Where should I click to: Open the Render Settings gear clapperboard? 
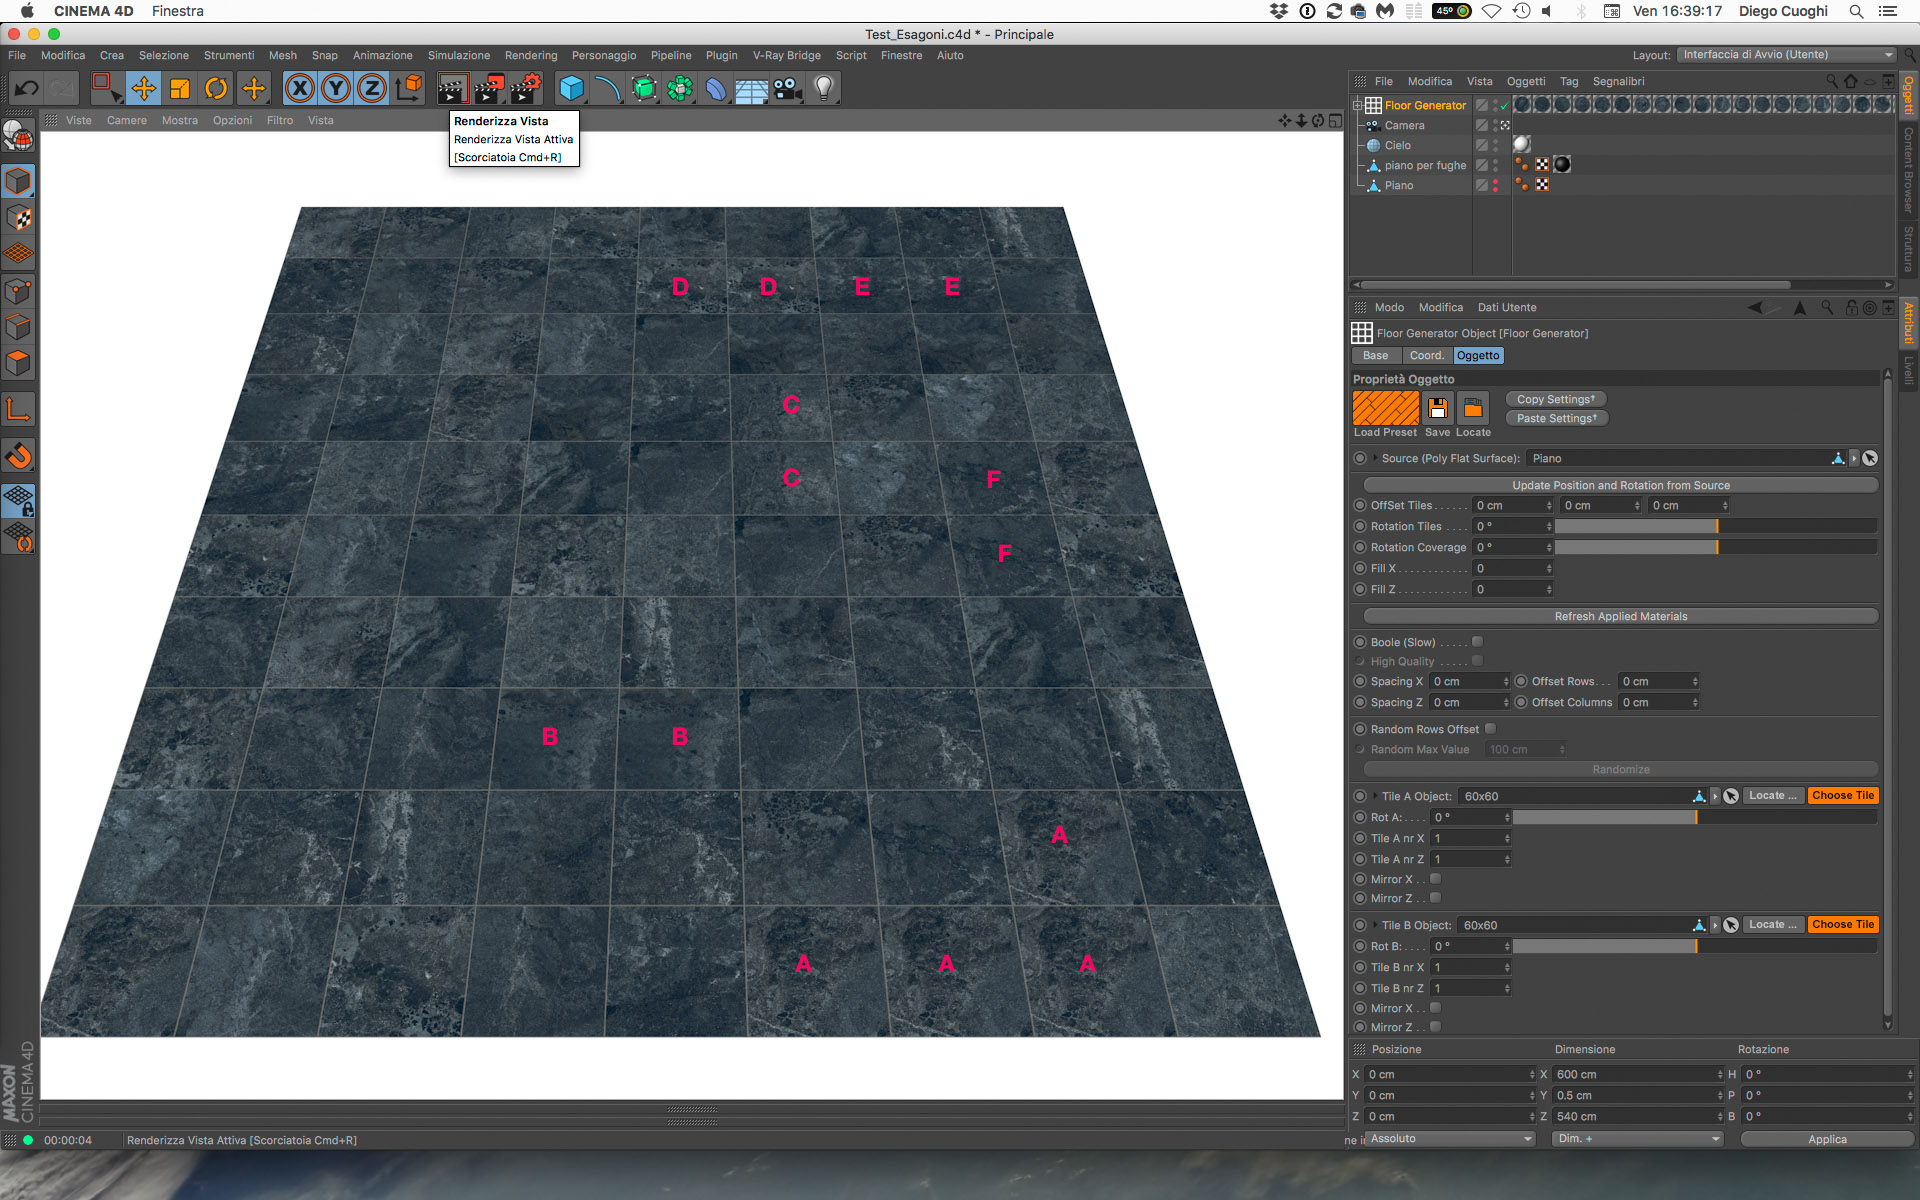click(526, 88)
